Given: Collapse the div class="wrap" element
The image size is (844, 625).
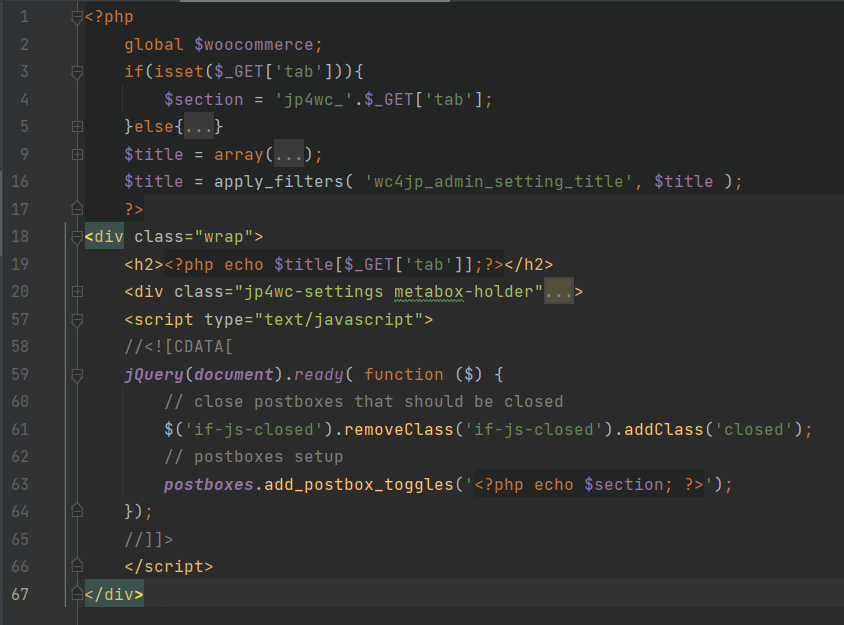Looking at the screenshot, I should pyautogui.click(x=77, y=237).
